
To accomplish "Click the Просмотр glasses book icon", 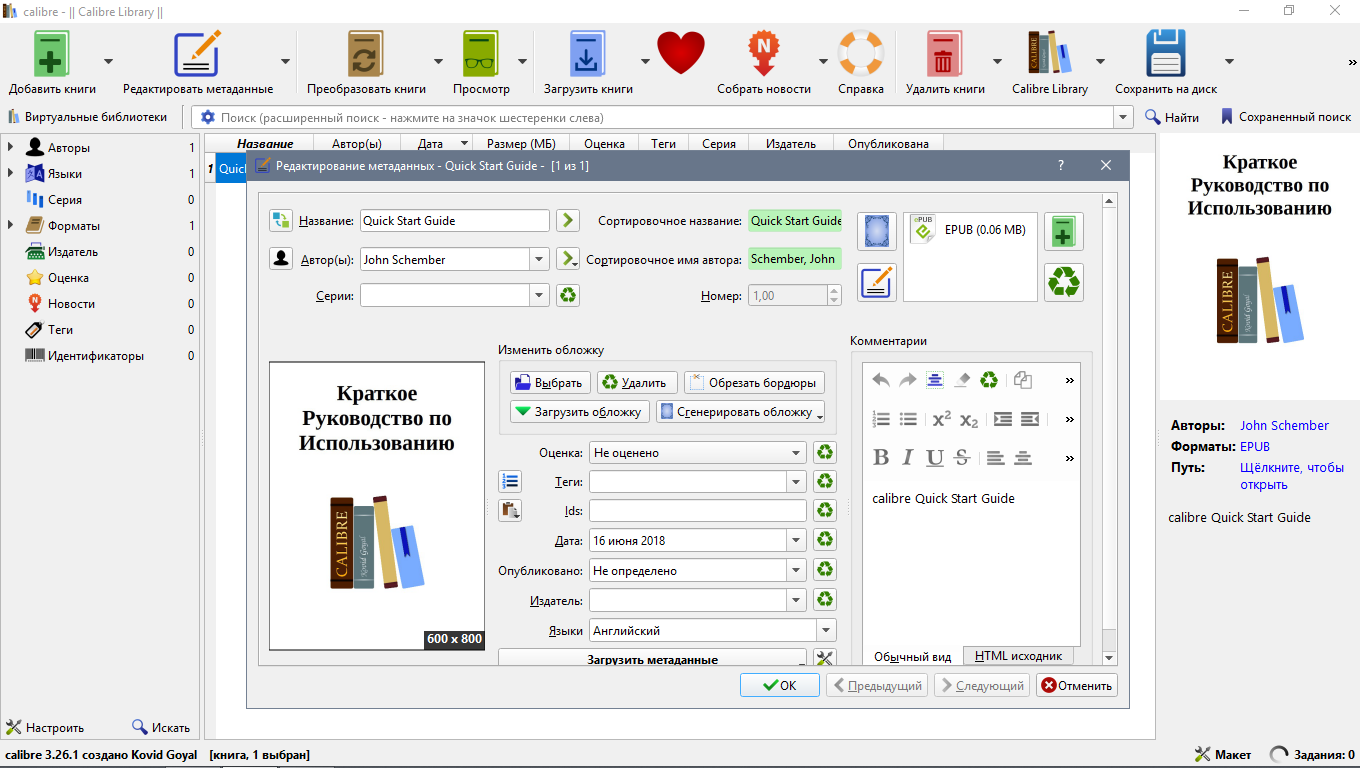I will tap(481, 53).
